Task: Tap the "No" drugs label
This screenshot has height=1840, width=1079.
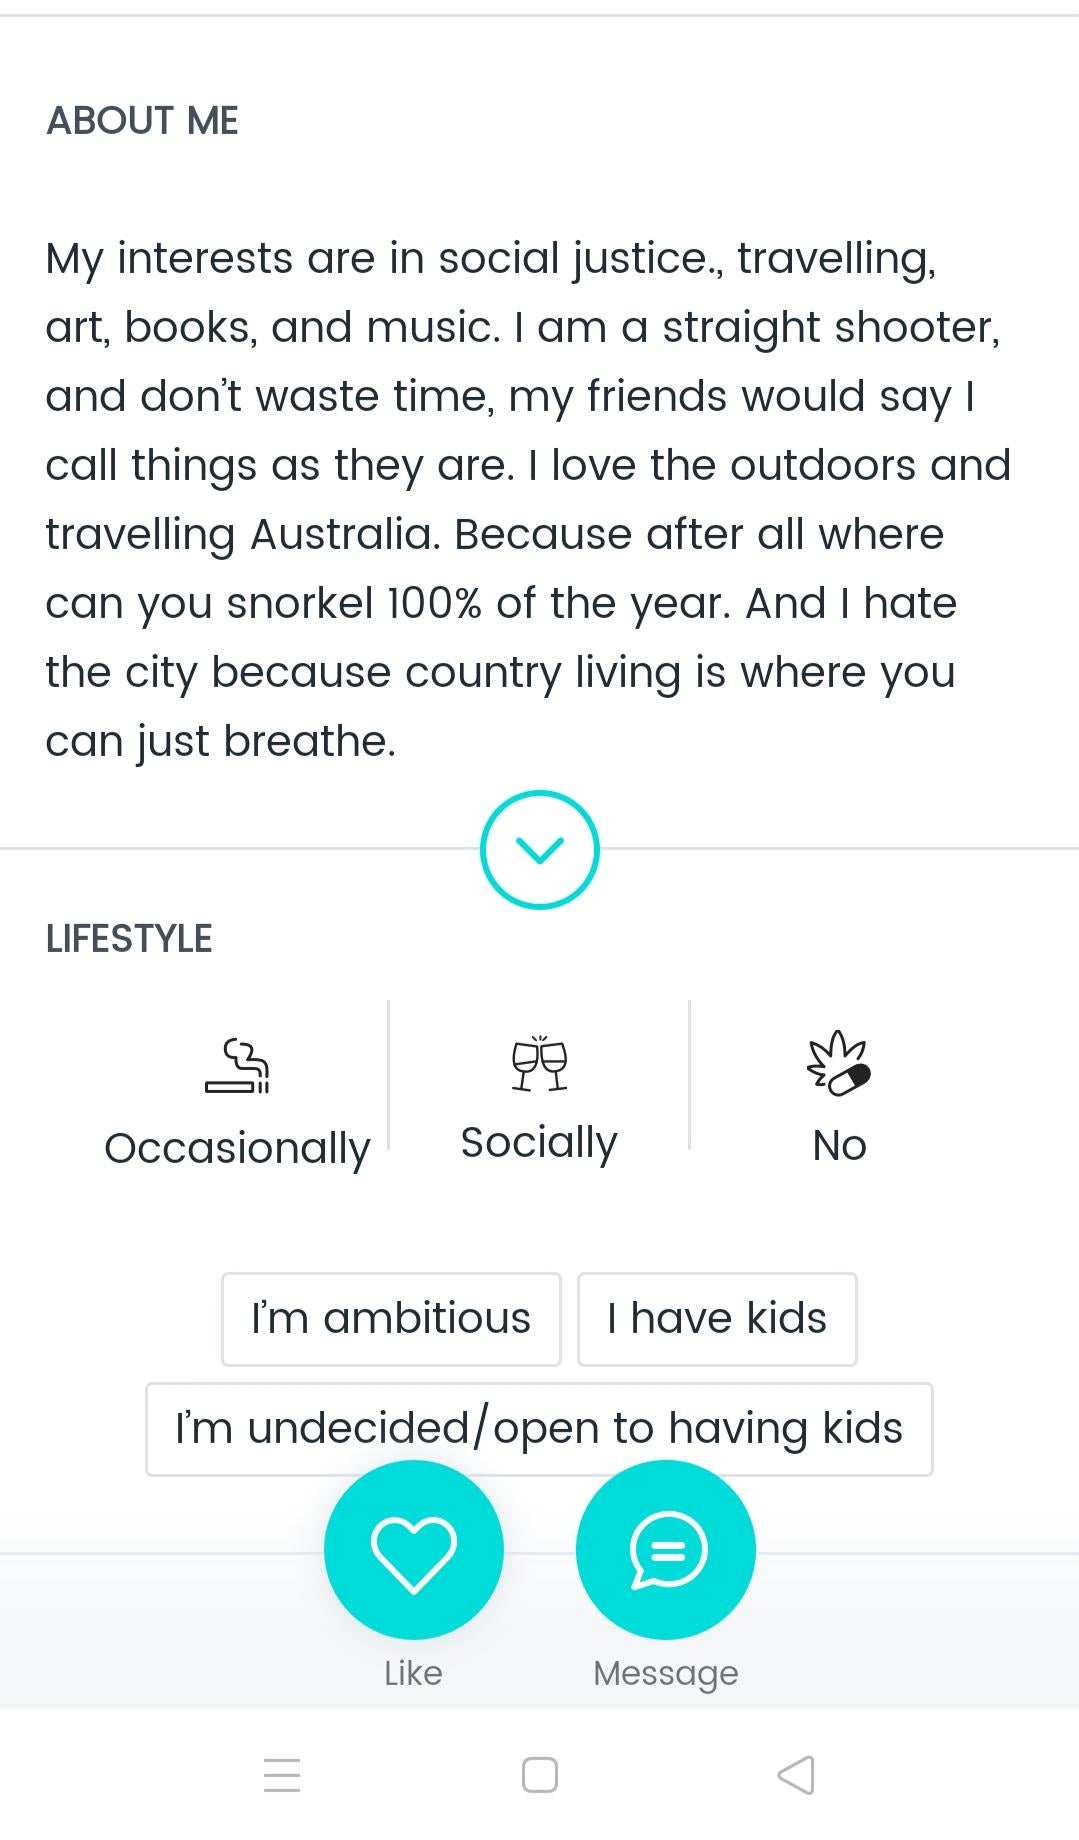Action: 839,1146
